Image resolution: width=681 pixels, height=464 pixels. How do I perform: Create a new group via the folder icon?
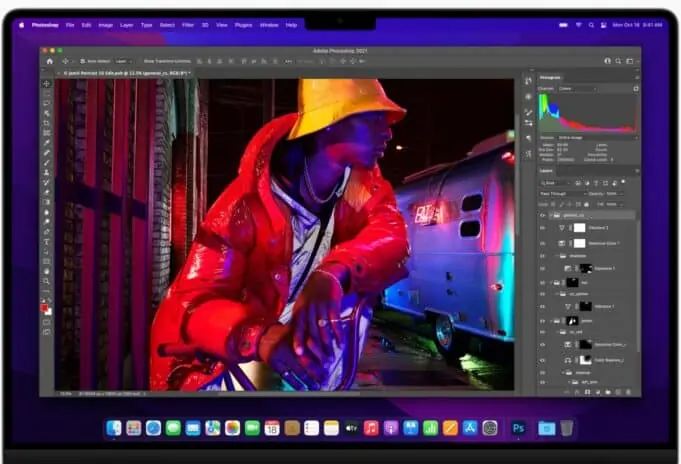[608, 392]
